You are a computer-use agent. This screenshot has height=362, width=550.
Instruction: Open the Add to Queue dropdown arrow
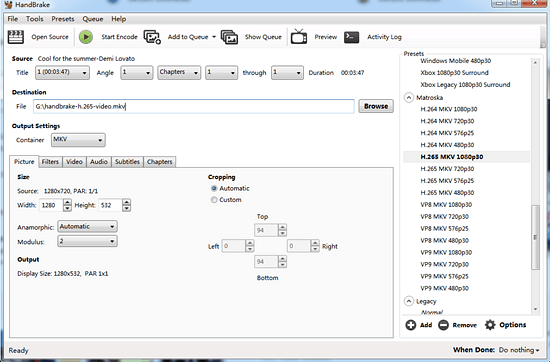point(214,37)
